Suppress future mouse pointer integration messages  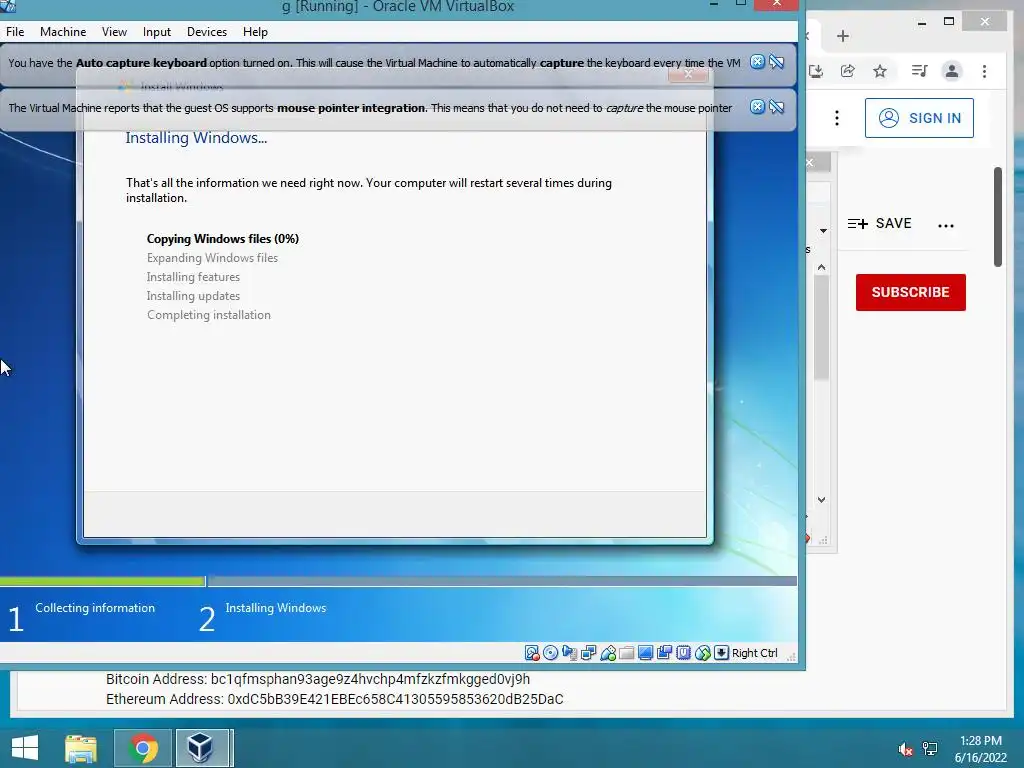coord(776,107)
